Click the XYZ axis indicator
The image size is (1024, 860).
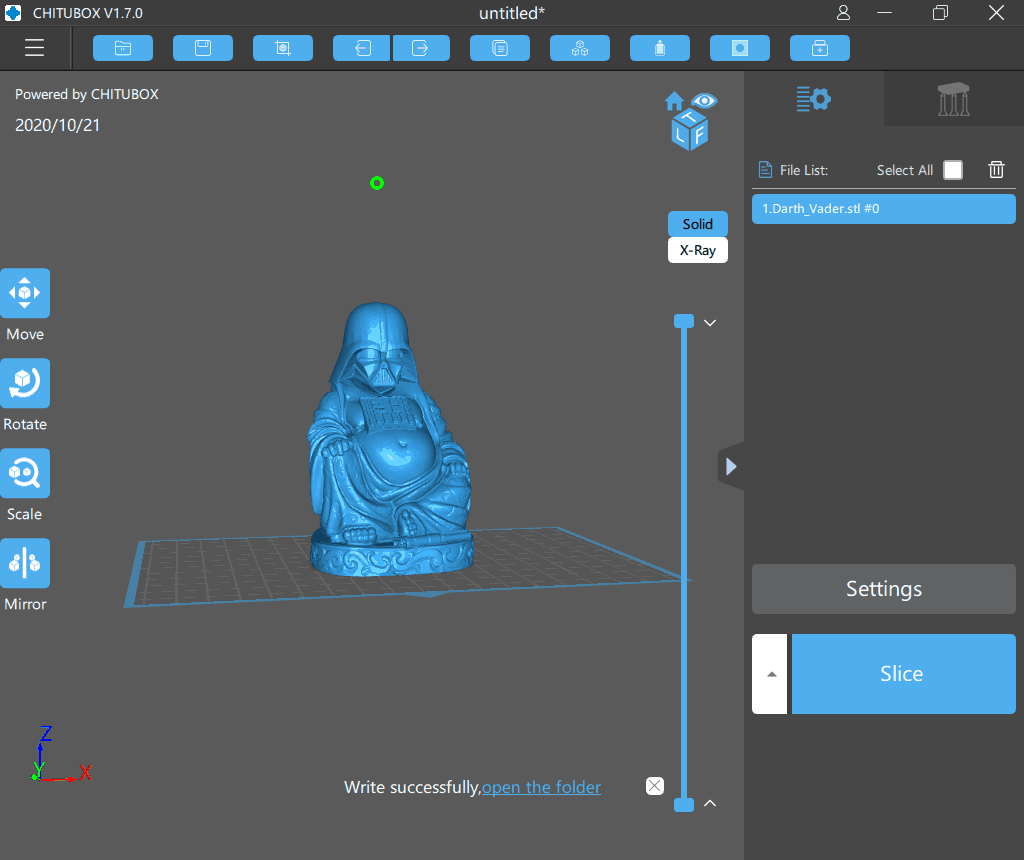61,754
